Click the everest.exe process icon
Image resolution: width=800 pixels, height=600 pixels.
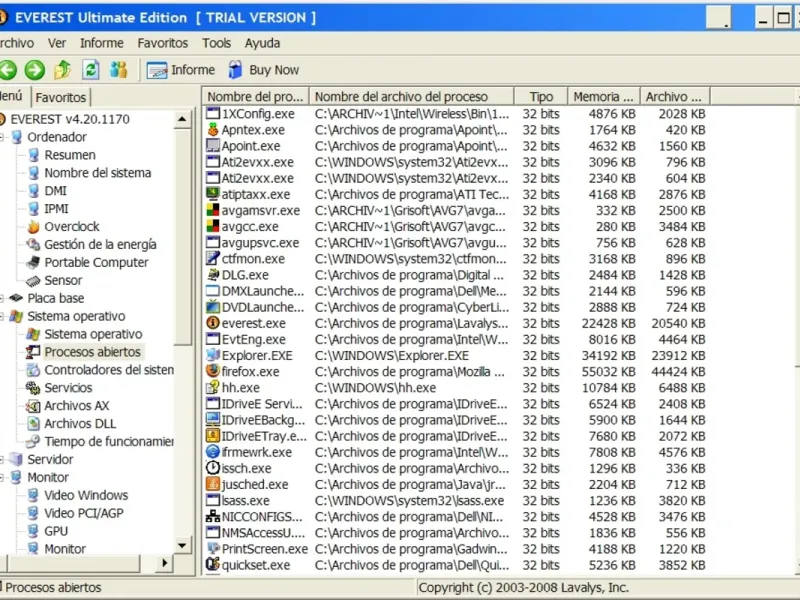213,323
